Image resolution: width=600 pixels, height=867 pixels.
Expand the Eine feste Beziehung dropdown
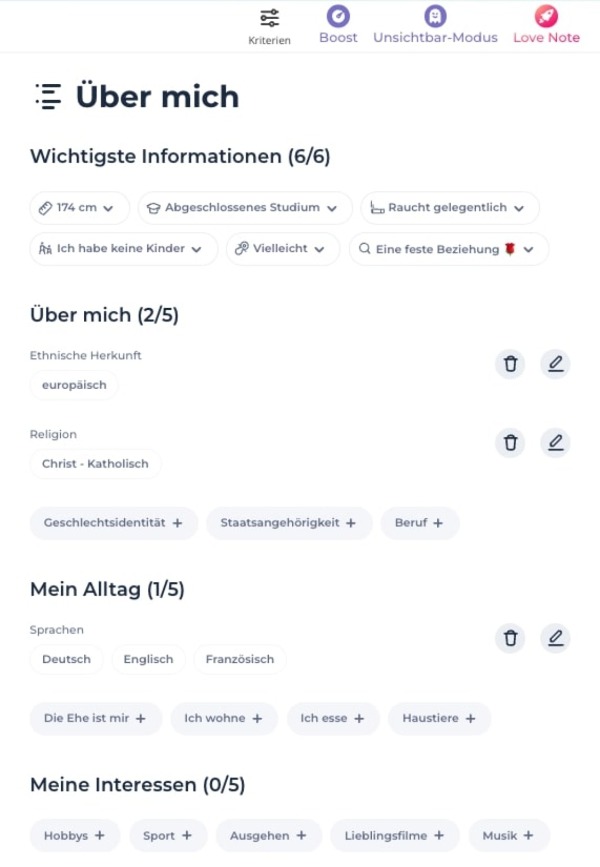coord(448,249)
